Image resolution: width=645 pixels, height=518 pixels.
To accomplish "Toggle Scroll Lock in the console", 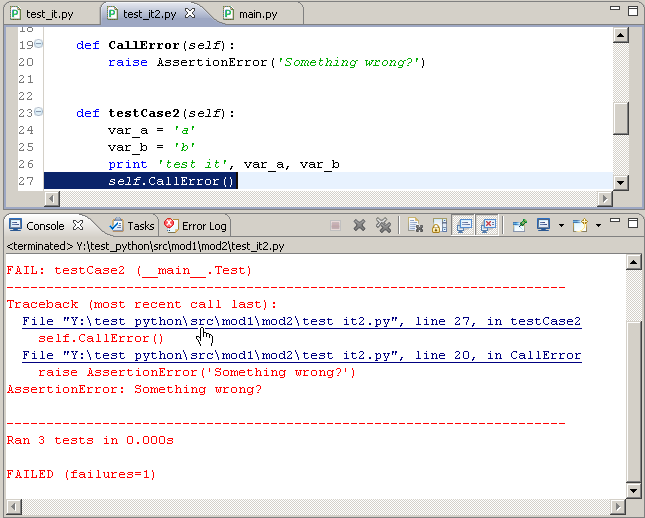I will tap(439, 225).
